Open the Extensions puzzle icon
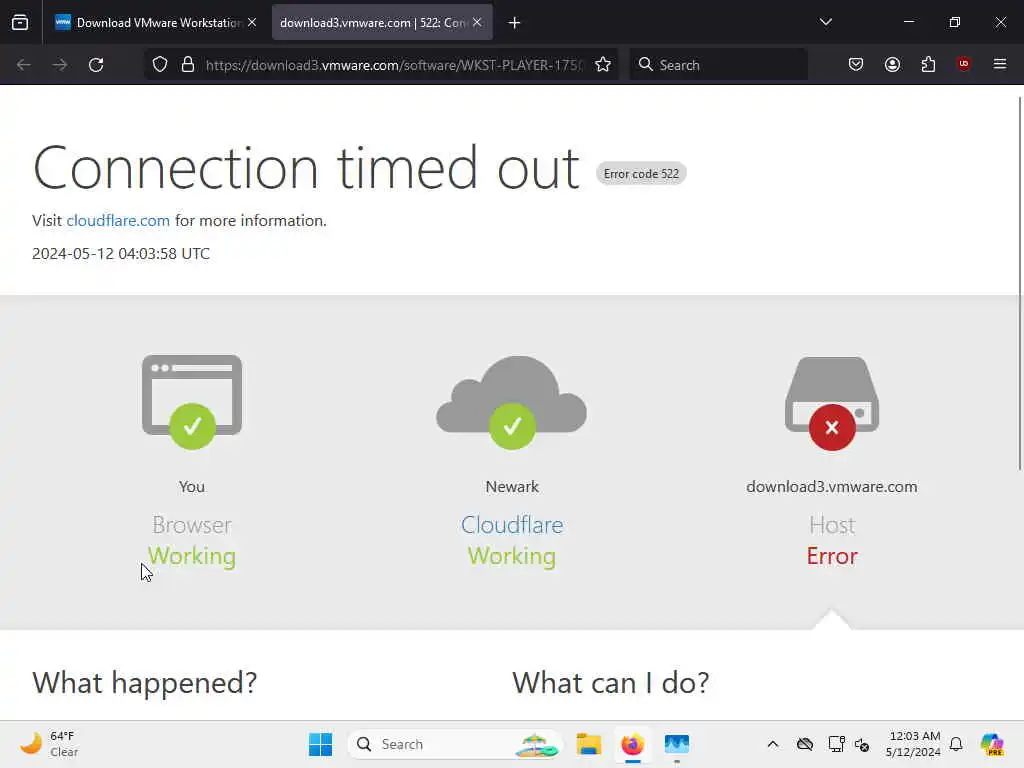 coord(928,64)
